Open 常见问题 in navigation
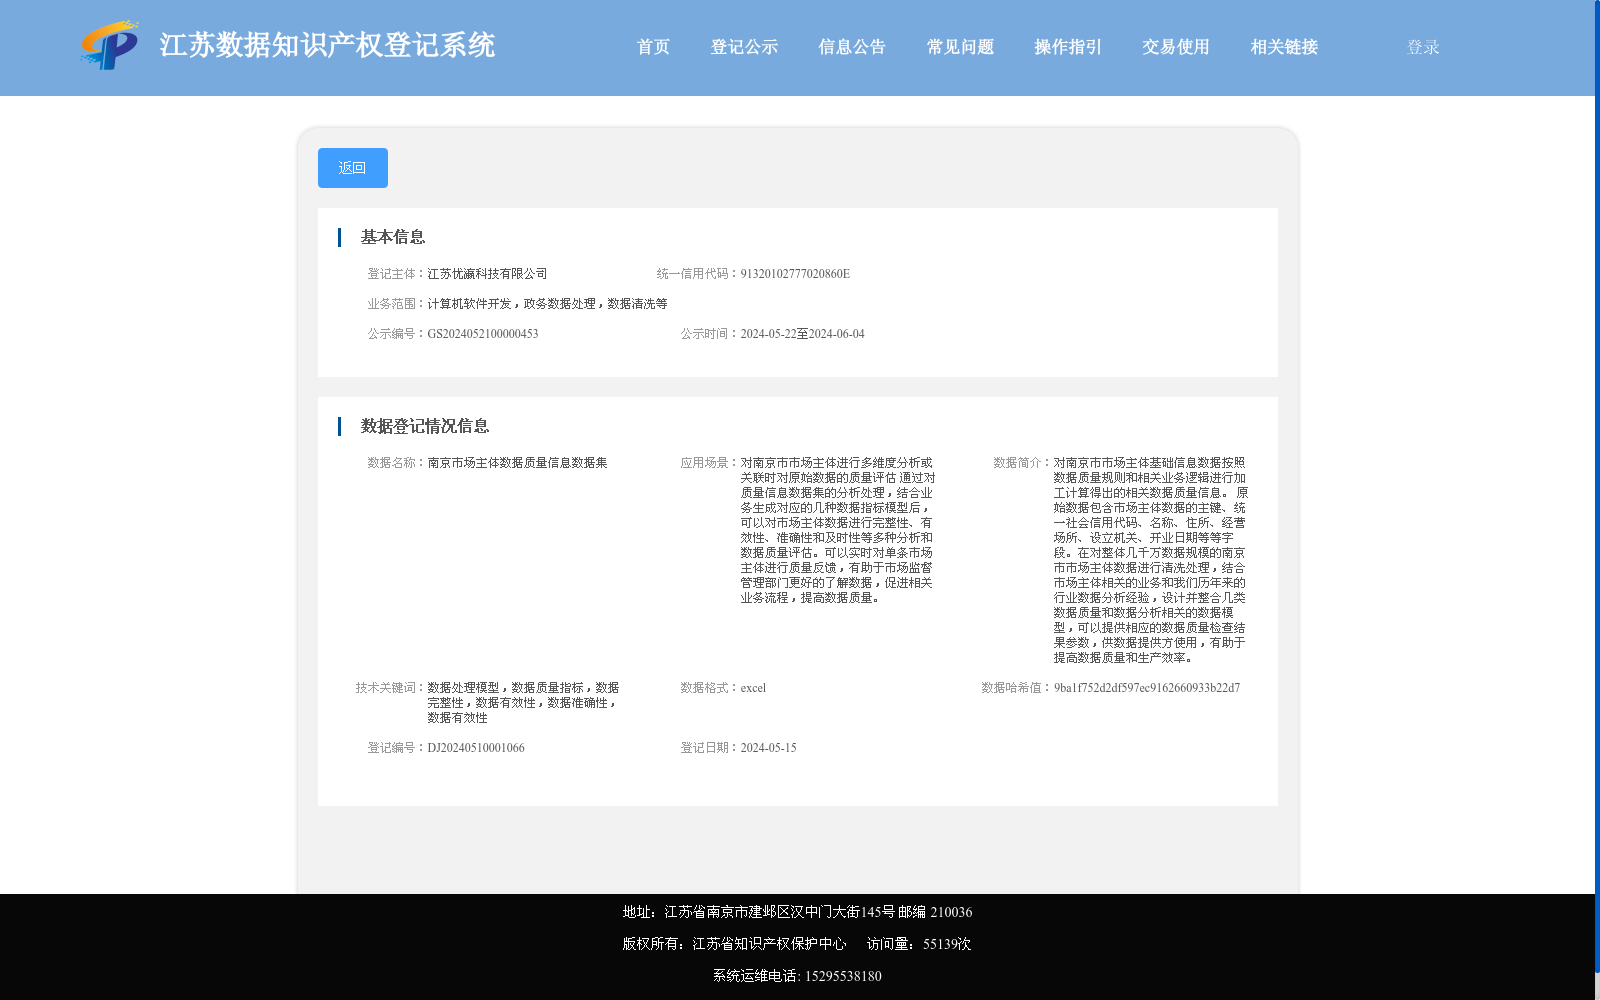1600x1000 pixels. pyautogui.click(x=960, y=47)
